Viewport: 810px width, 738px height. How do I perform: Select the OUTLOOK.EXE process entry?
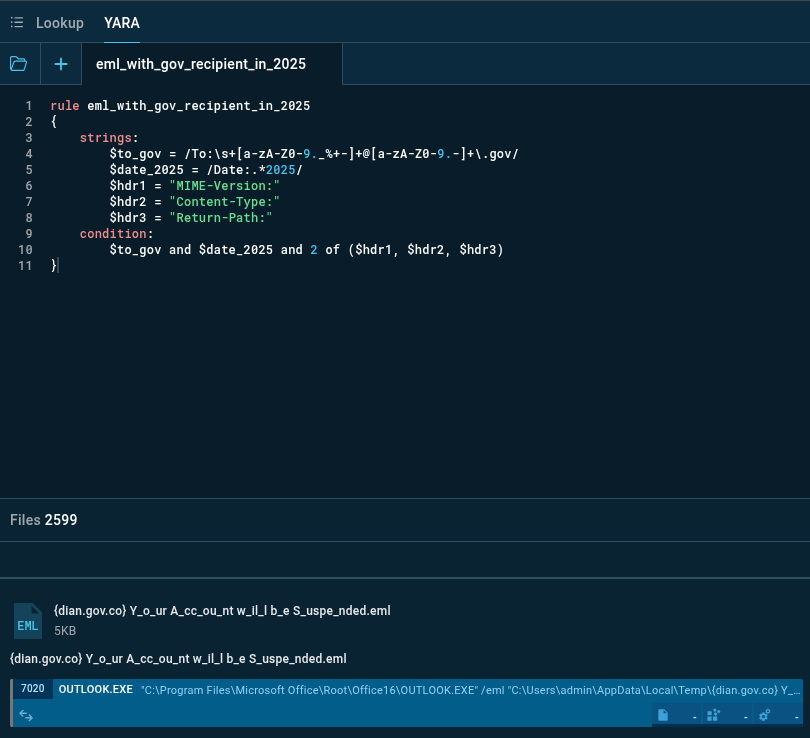coord(96,690)
